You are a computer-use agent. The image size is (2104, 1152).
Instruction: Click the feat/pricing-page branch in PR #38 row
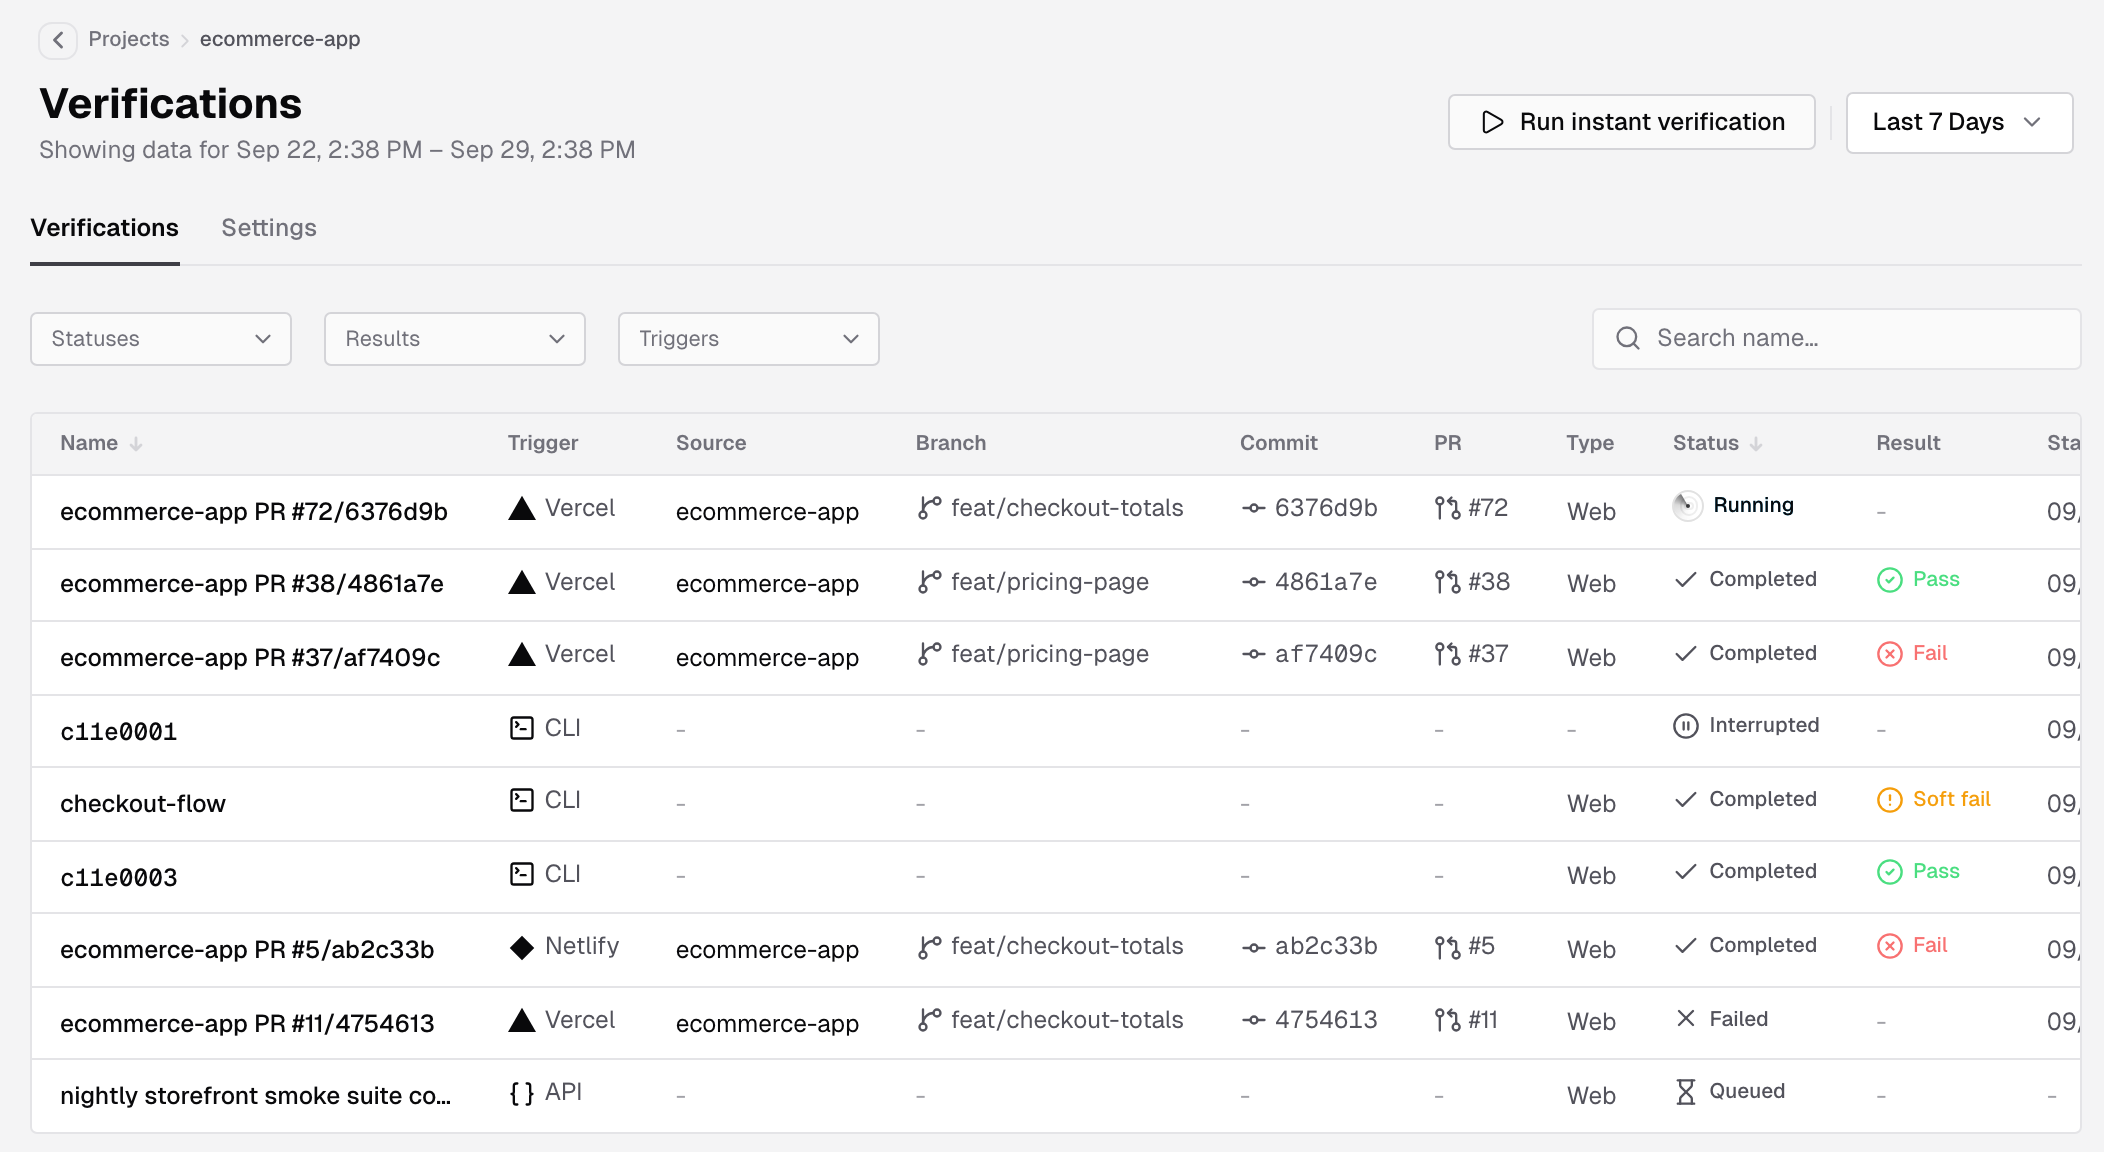1050,582
